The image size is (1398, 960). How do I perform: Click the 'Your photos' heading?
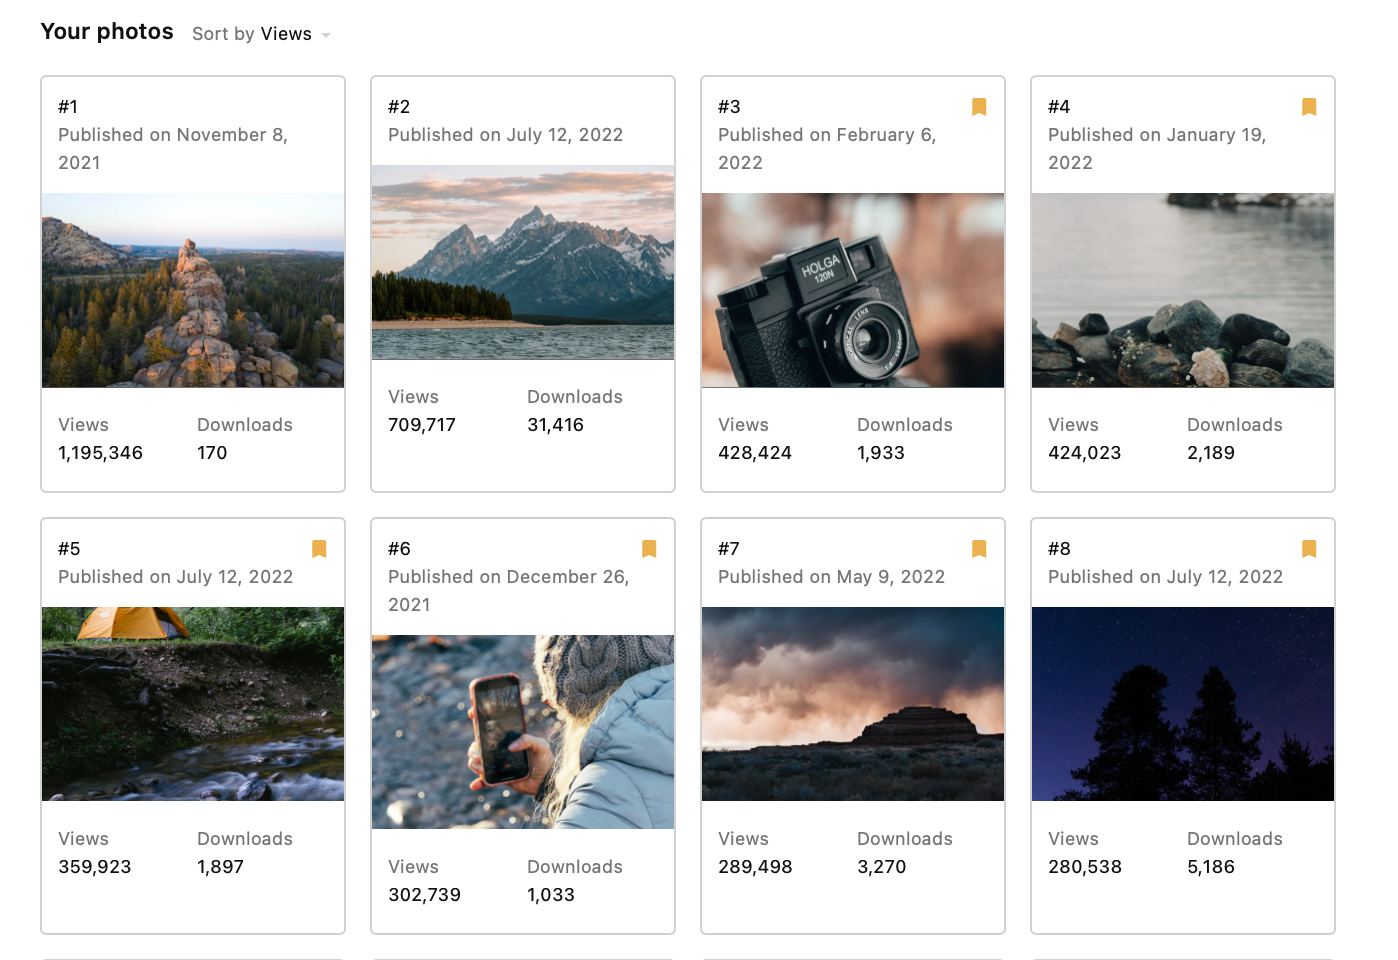point(107,32)
